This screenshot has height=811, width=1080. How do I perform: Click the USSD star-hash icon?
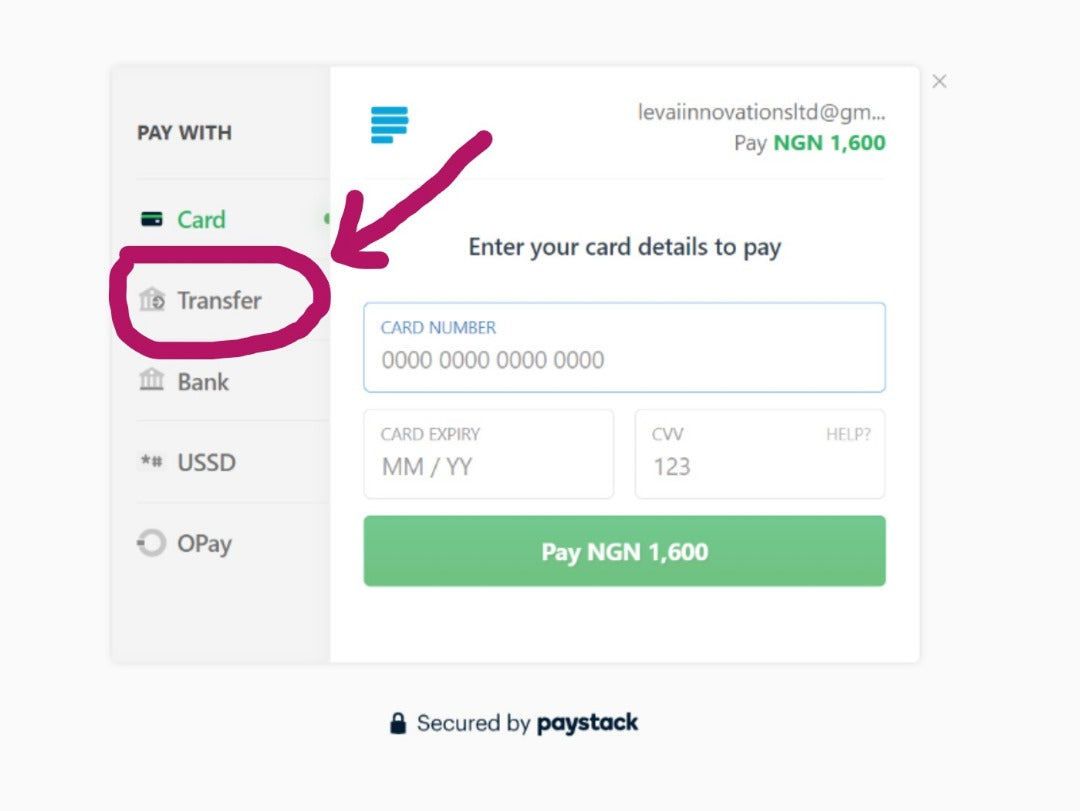click(x=152, y=463)
